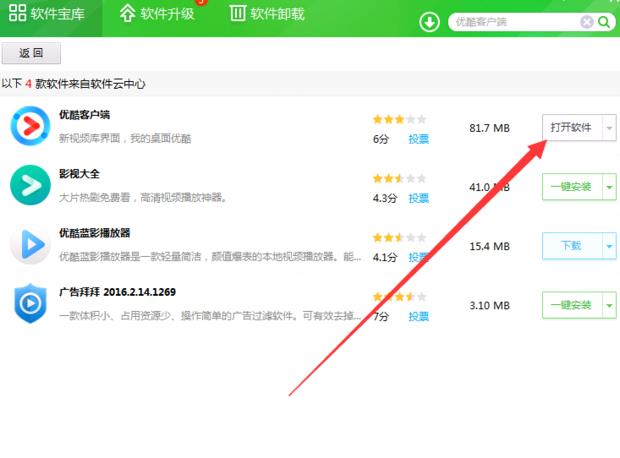This screenshot has width=620, height=458.
Task: Open the 优酷蓝影播放器 title
Action: point(95,233)
